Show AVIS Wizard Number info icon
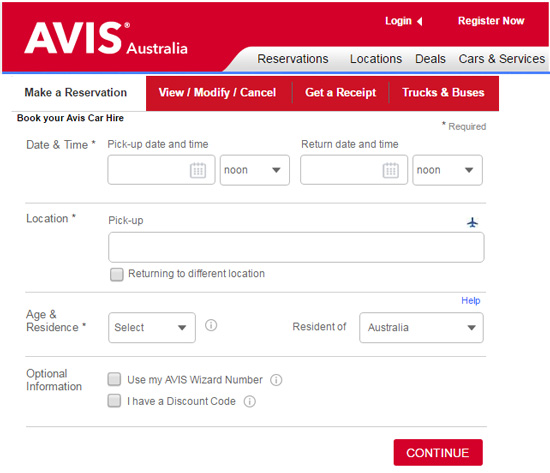 (x=276, y=380)
